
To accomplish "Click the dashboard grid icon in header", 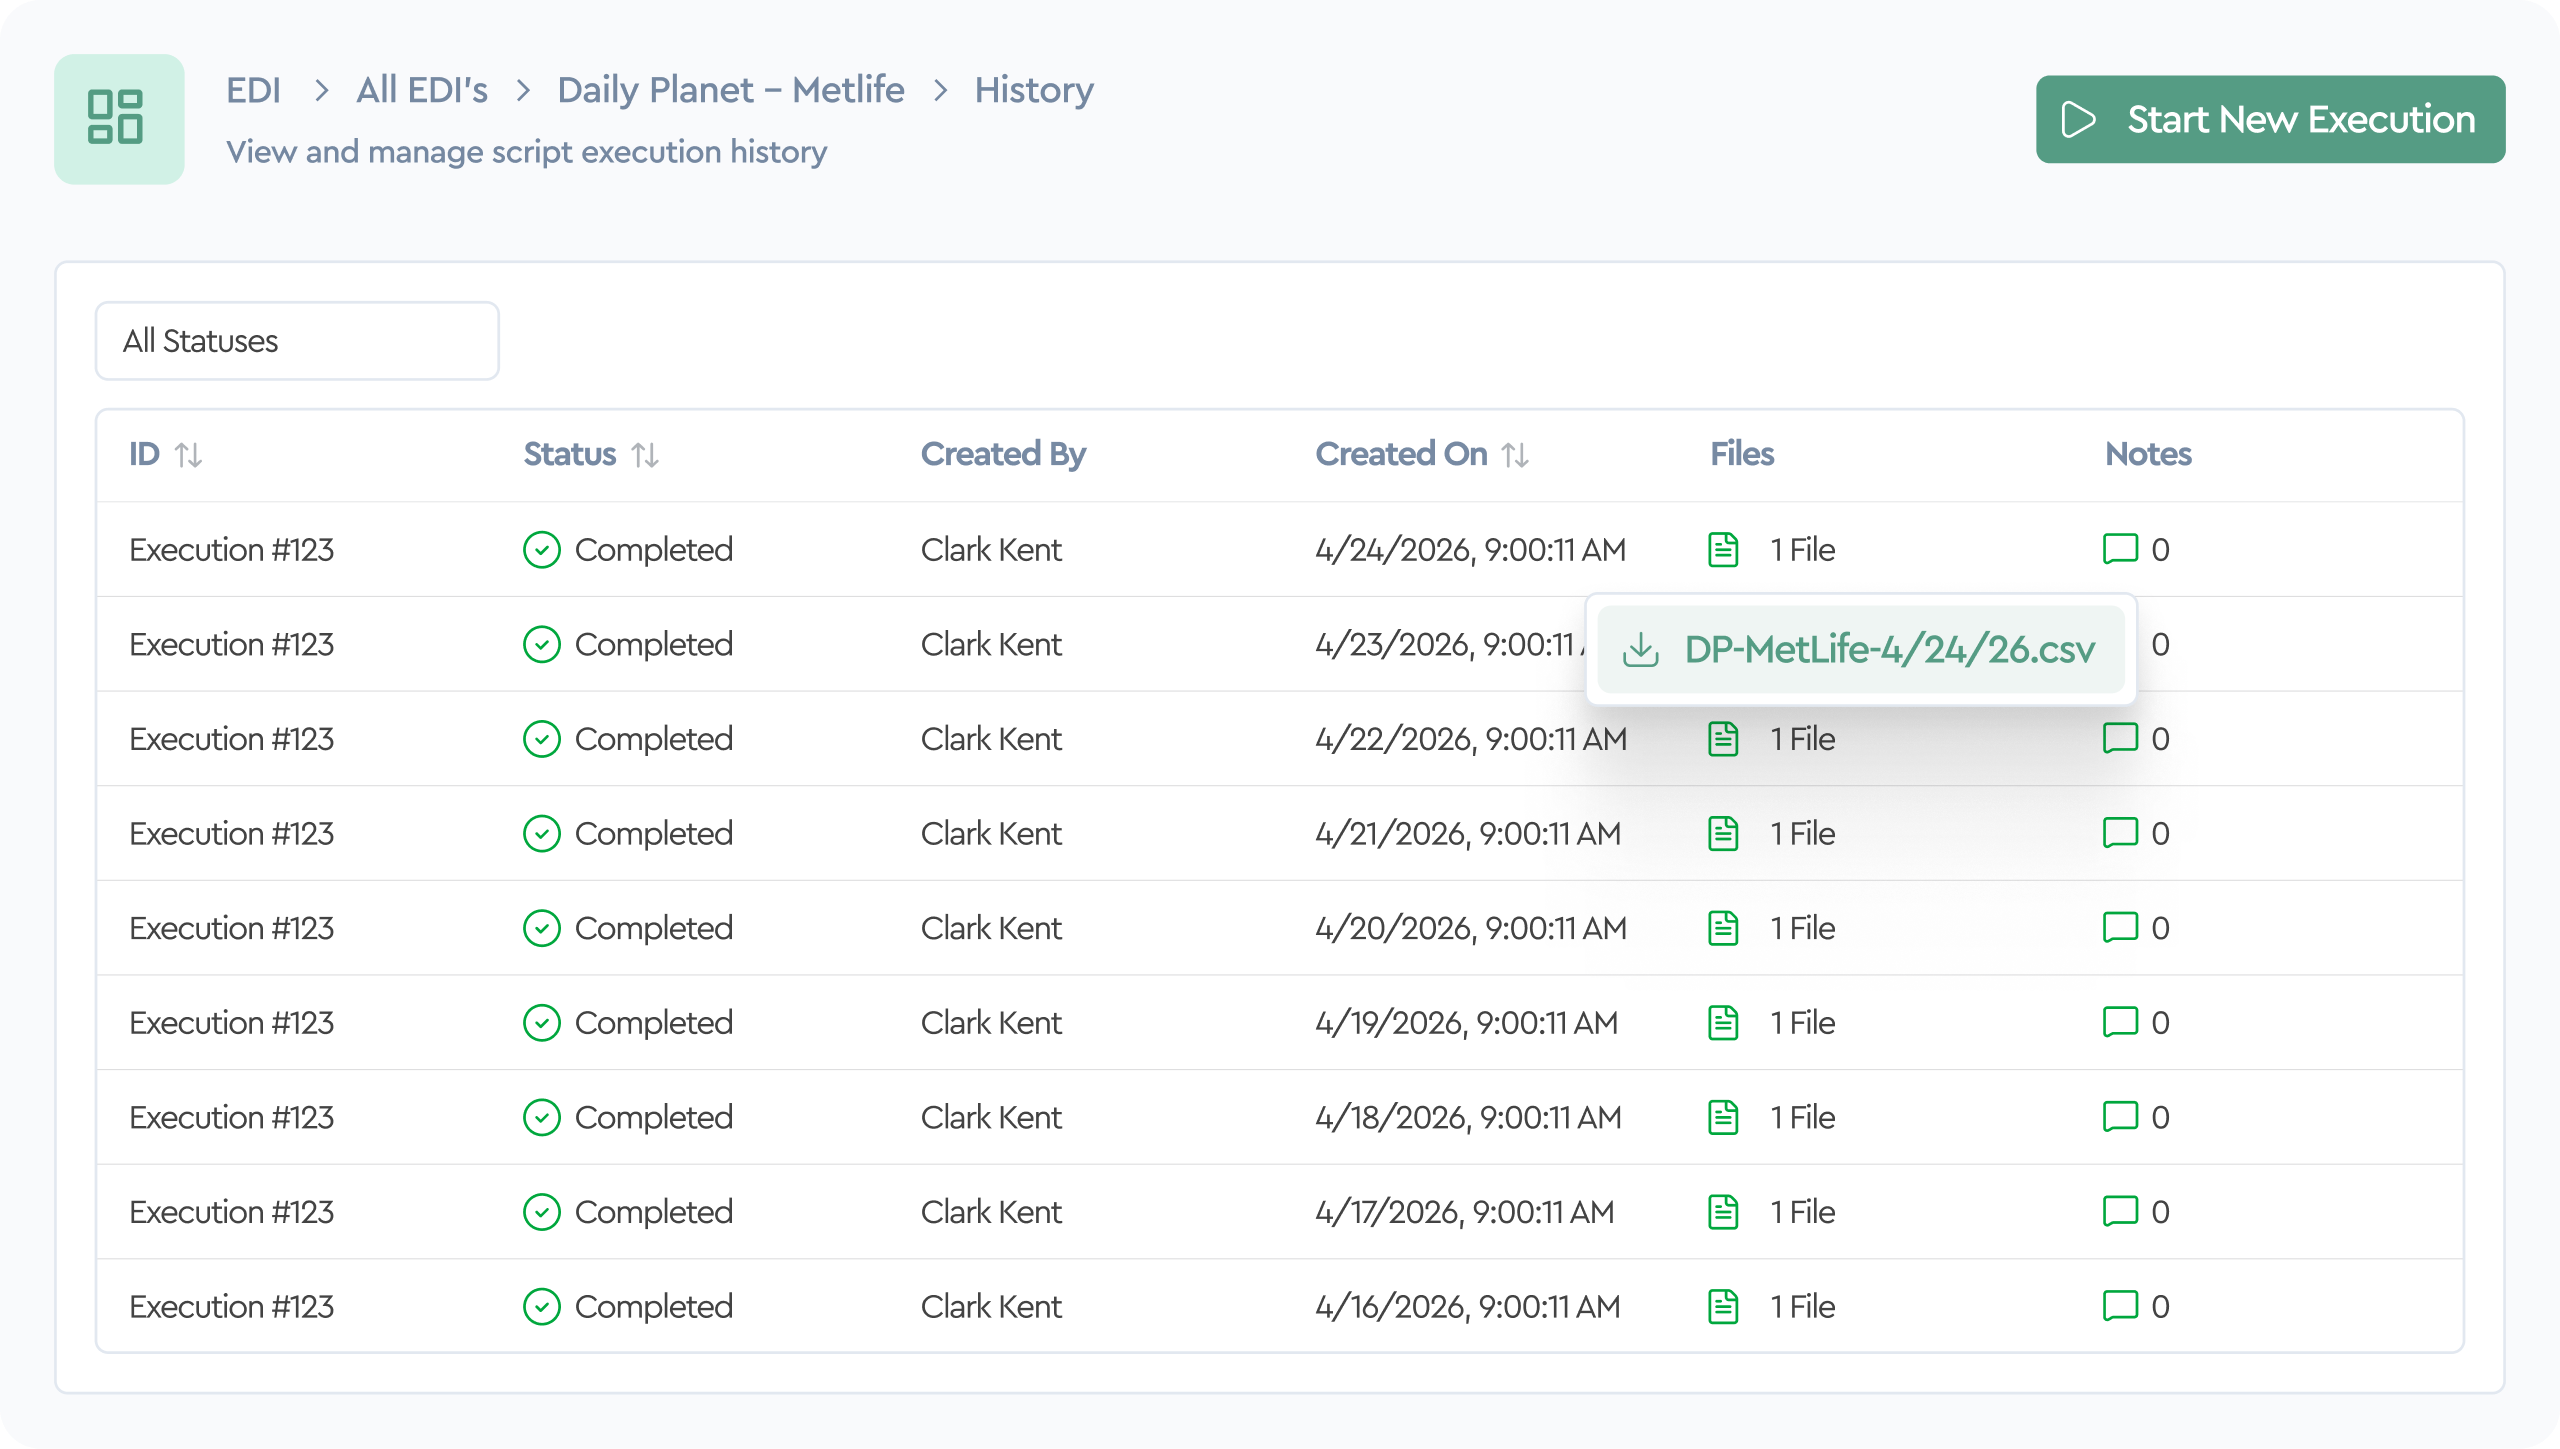I will click(118, 119).
